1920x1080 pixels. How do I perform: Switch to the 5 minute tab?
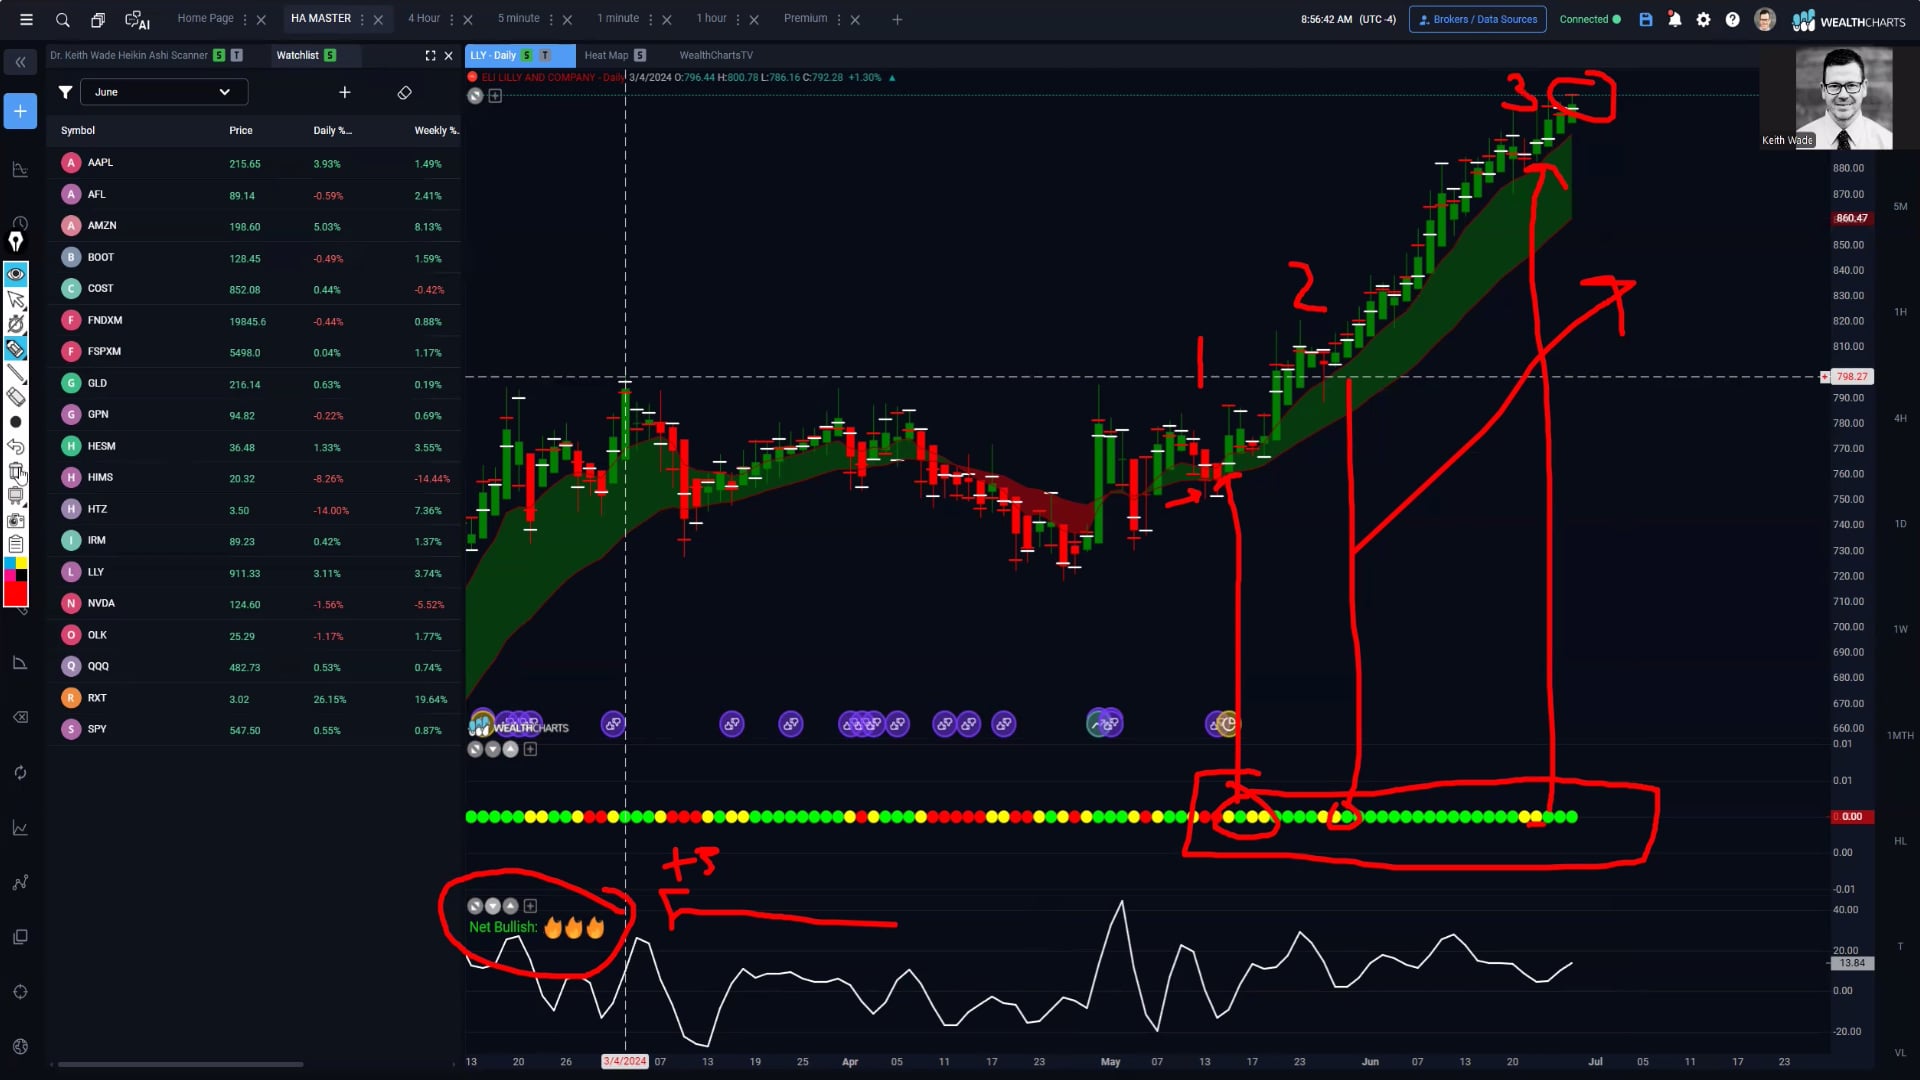coord(519,18)
